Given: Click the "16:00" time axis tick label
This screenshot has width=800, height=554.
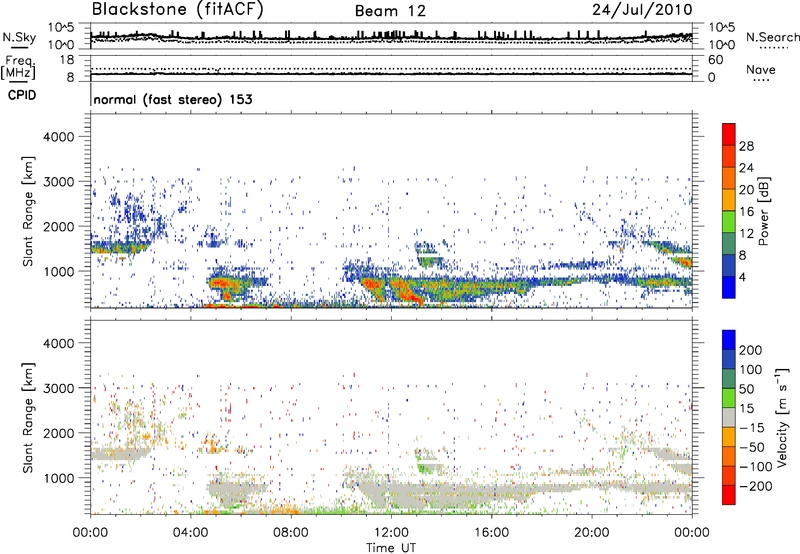Looking at the screenshot, I should pyautogui.click(x=491, y=533).
